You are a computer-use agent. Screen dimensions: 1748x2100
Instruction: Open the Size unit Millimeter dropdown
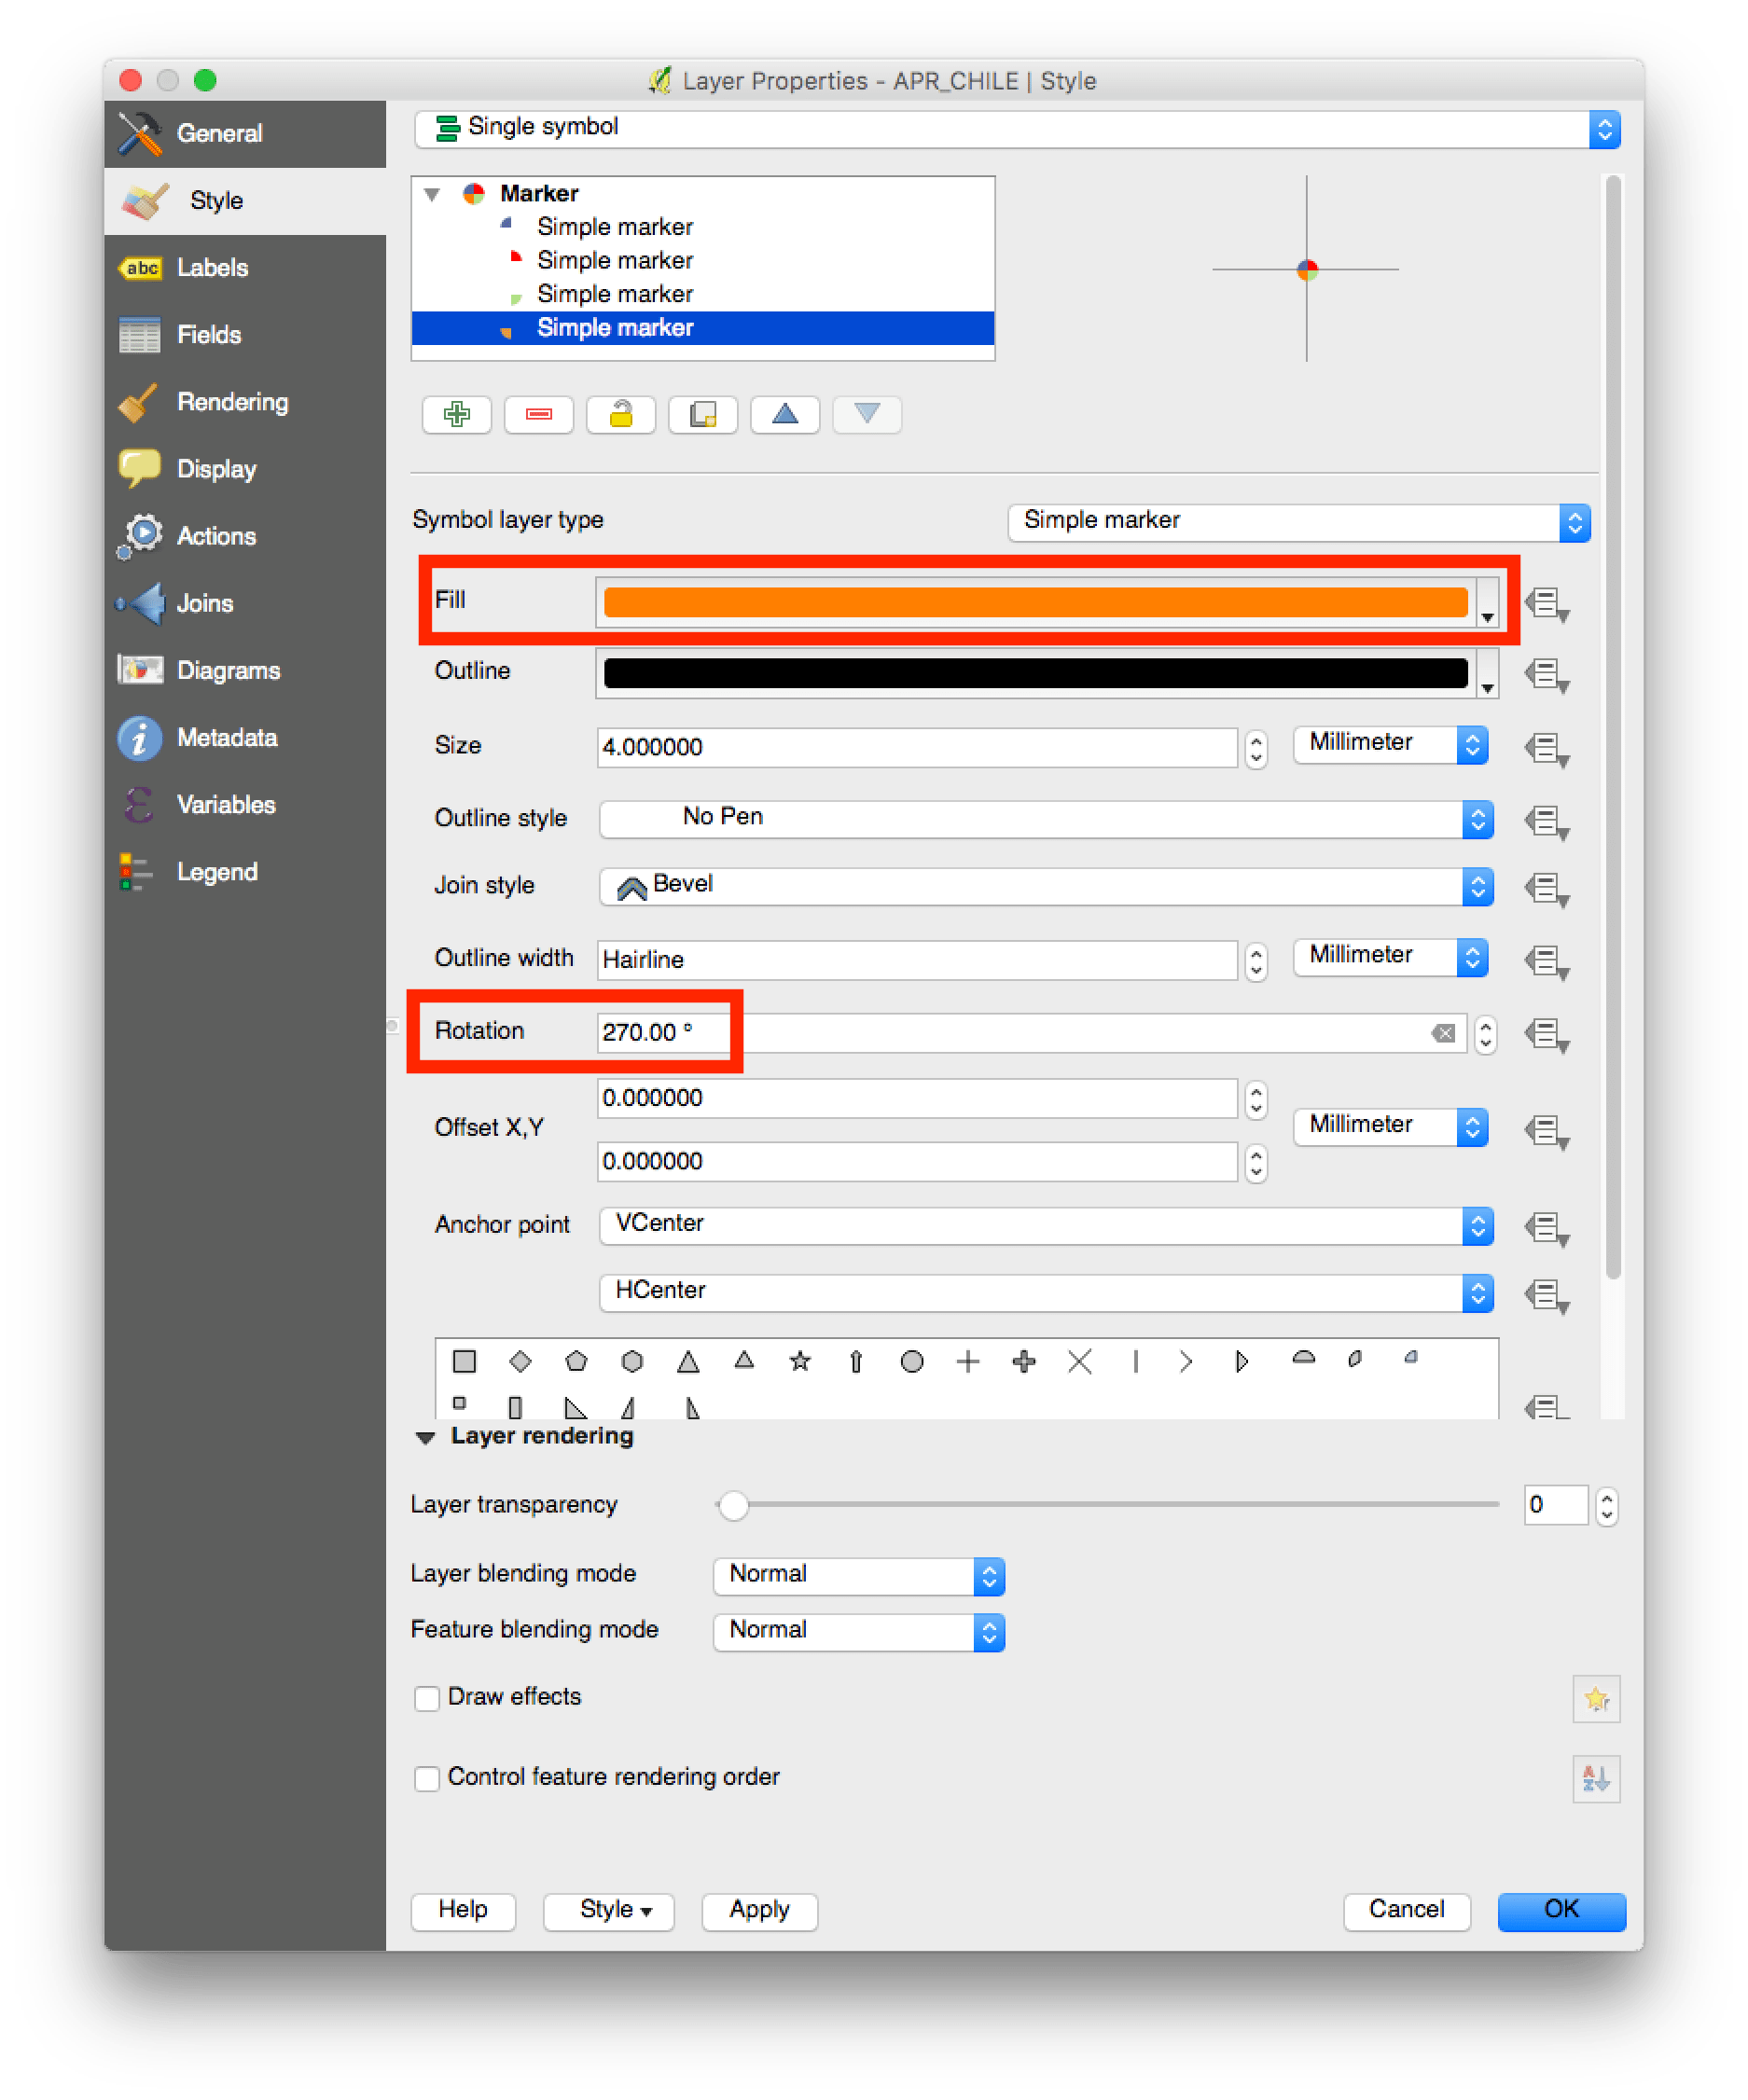coord(1390,744)
